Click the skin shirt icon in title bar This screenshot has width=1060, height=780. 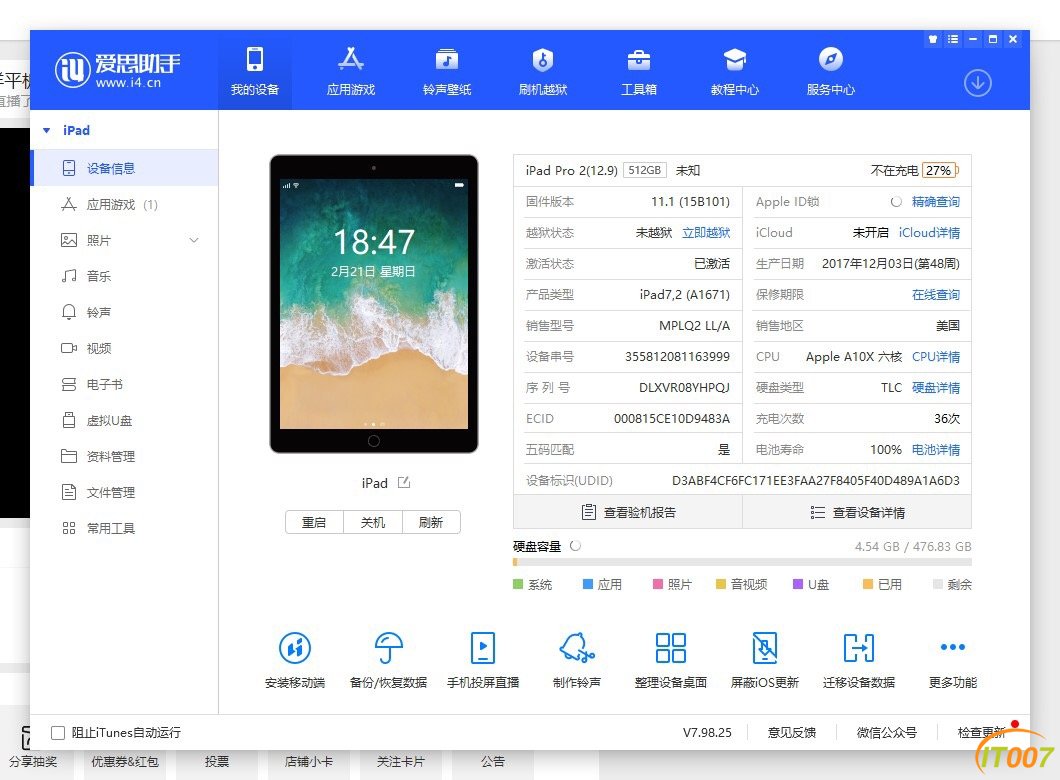point(933,39)
